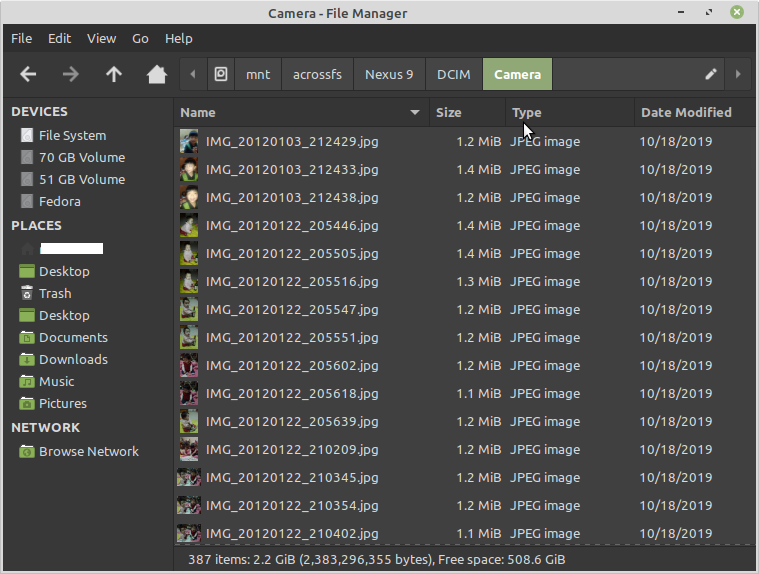Open the Fedora volume in Devices

60,201
